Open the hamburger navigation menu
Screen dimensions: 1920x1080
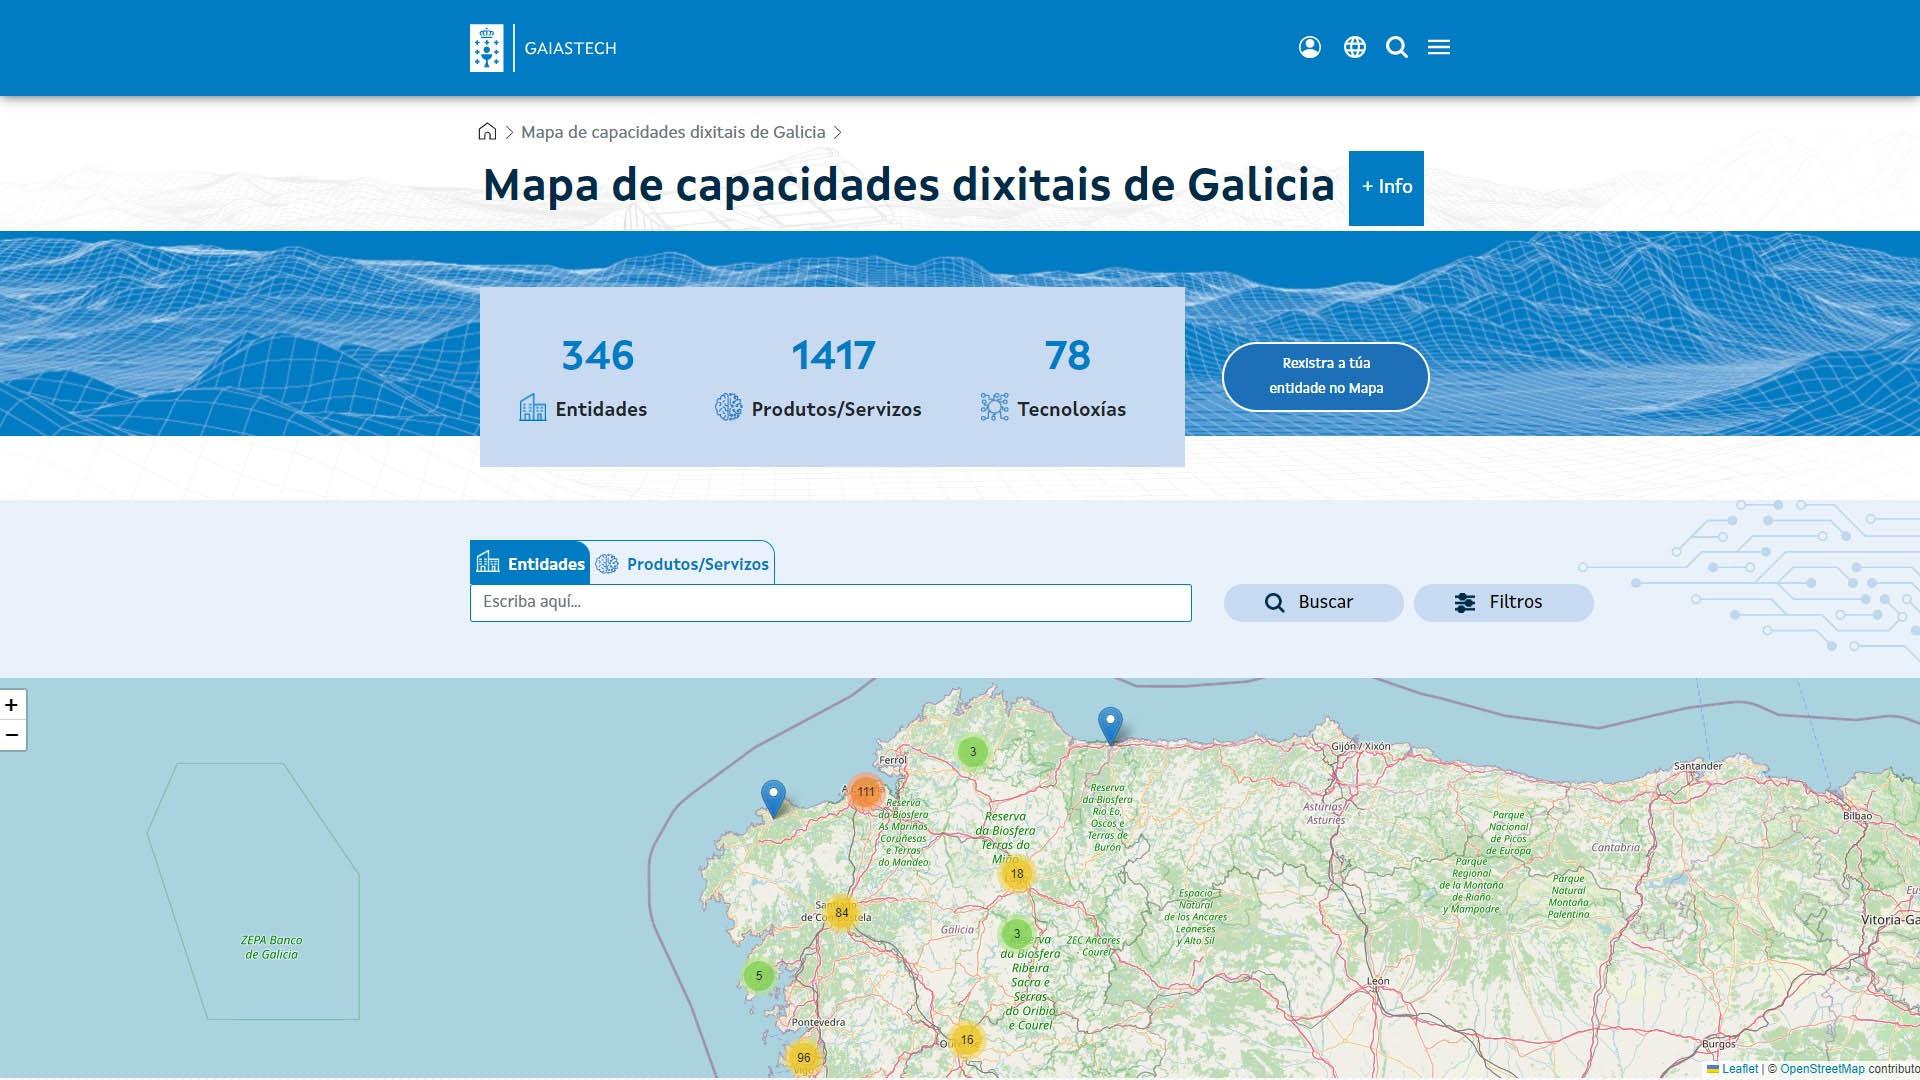pos(1439,46)
